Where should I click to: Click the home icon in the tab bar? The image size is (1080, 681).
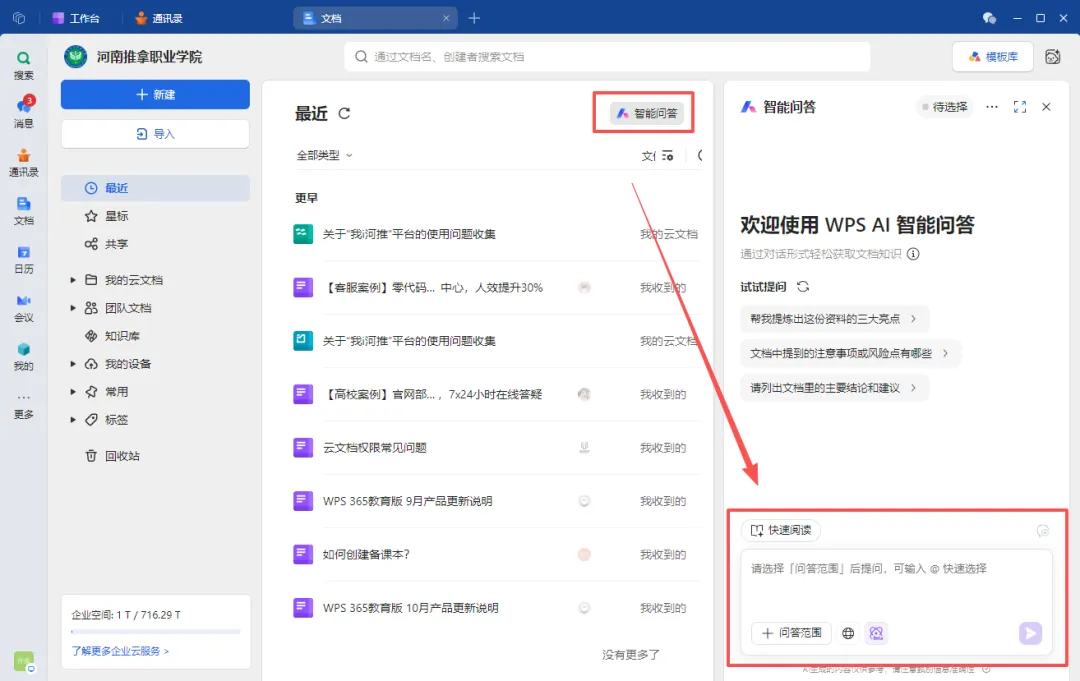coord(19,18)
